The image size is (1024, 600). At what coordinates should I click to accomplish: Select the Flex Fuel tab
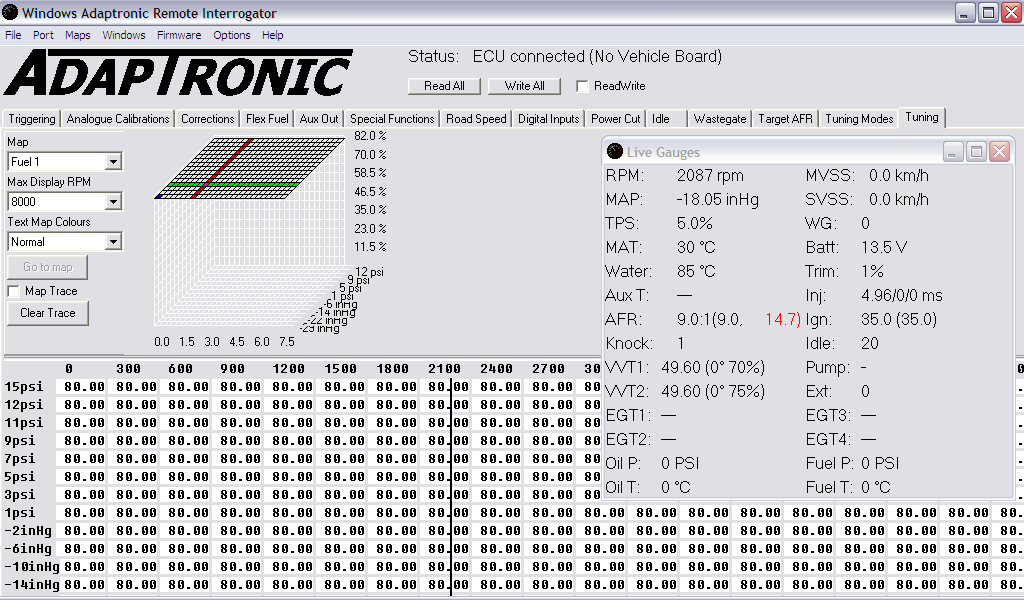pyautogui.click(x=267, y=118)
